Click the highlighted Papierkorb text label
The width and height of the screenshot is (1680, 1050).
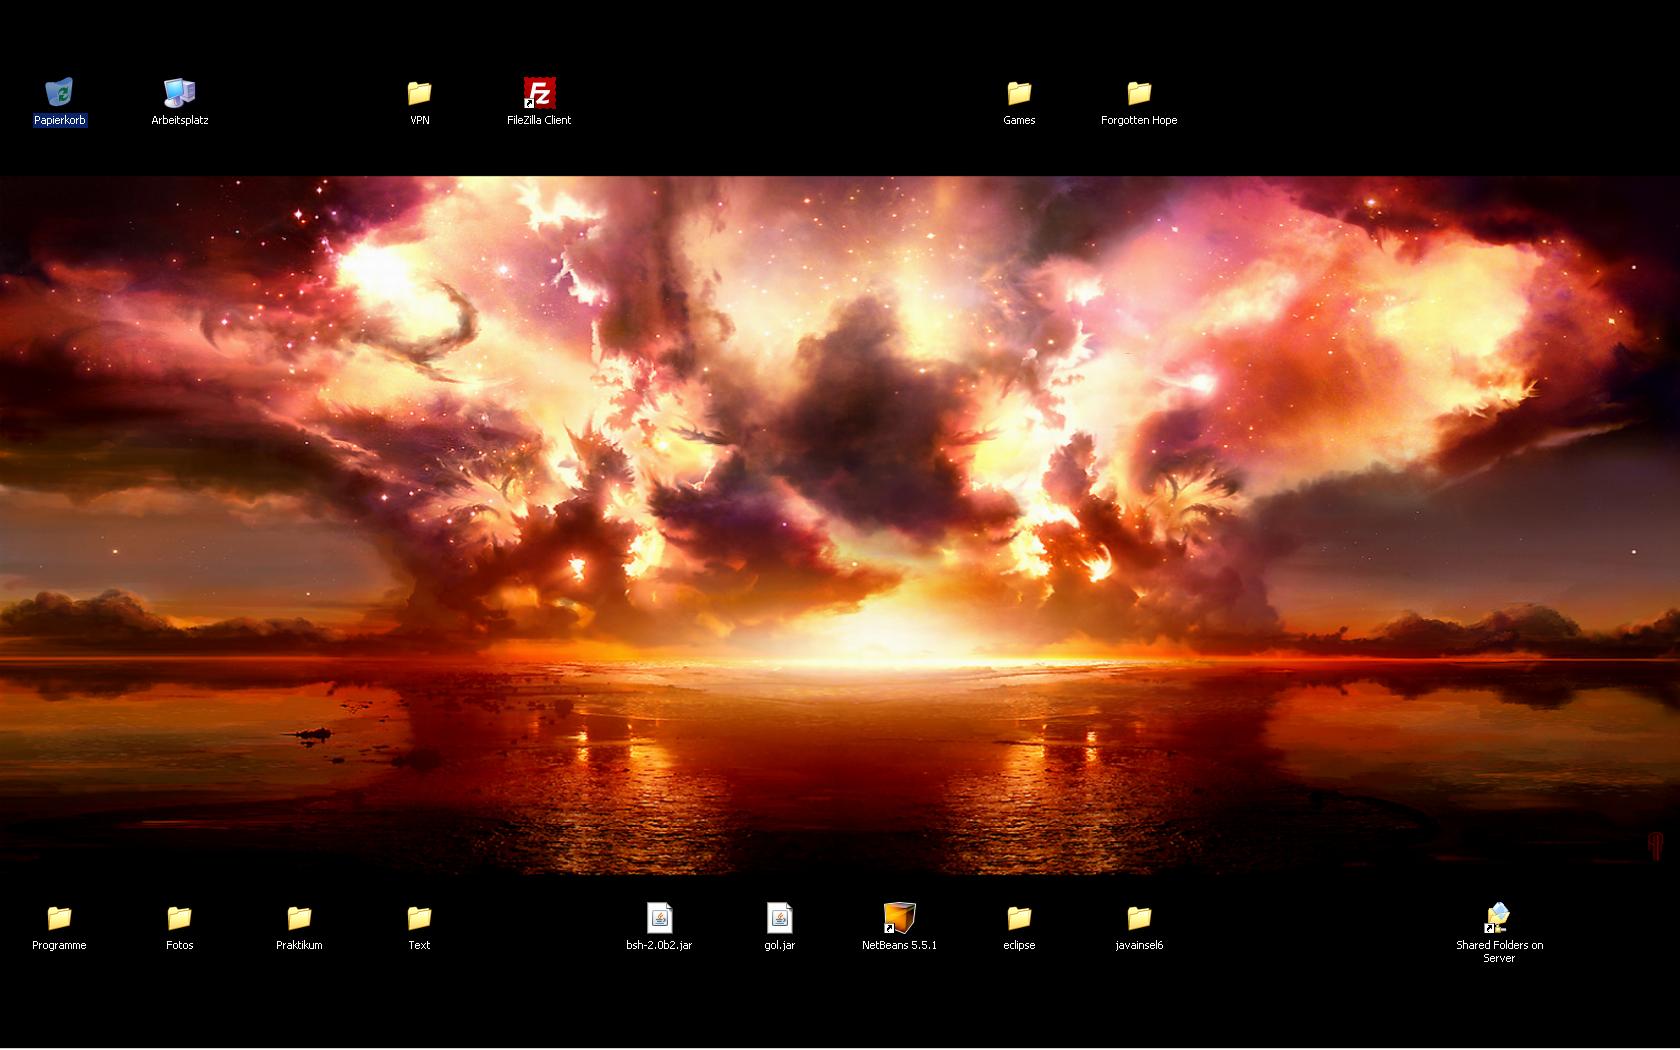(60, 120)
